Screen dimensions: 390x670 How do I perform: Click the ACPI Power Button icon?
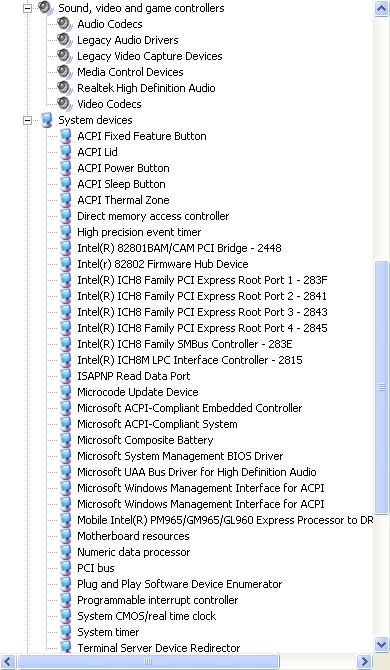pos(65,168)
